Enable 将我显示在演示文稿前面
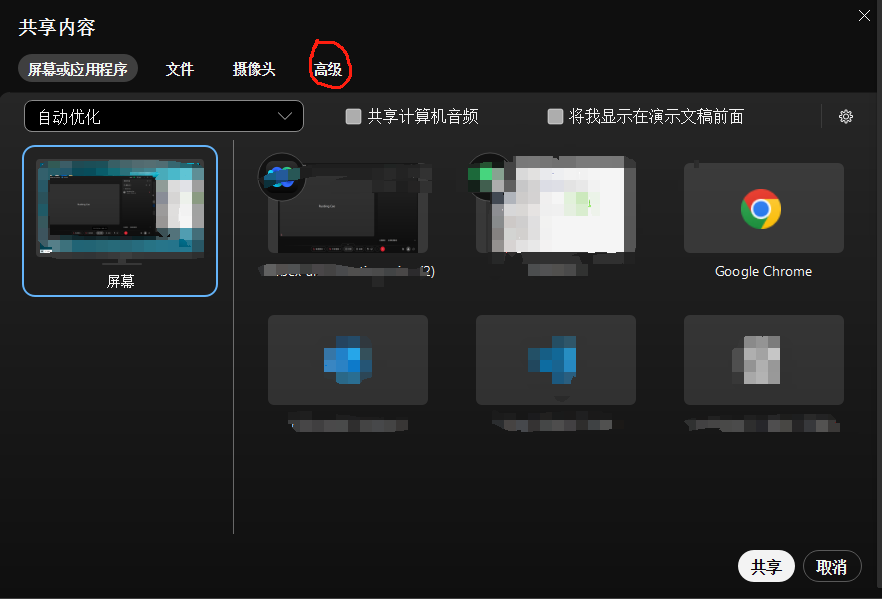The height and width of the screenshot is (599, 882). point(555,116)
